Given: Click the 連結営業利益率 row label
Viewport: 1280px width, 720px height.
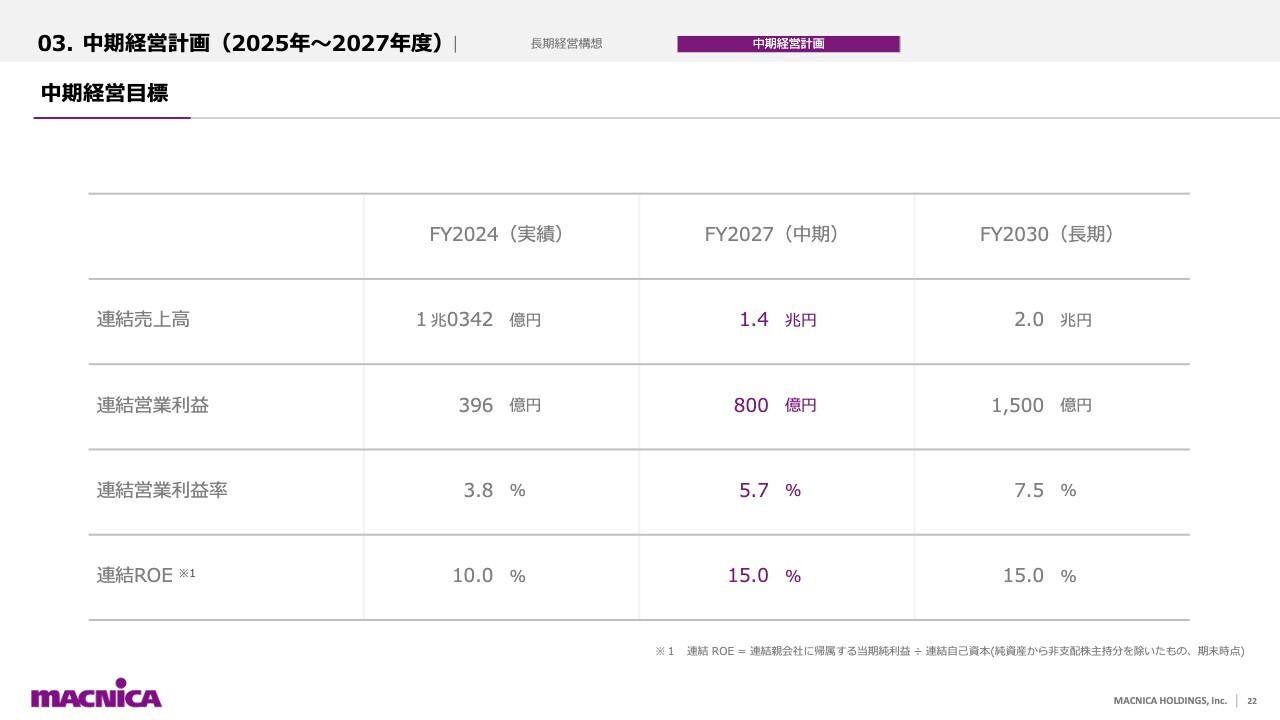Looking at the screenshot, I should [162, 490].
